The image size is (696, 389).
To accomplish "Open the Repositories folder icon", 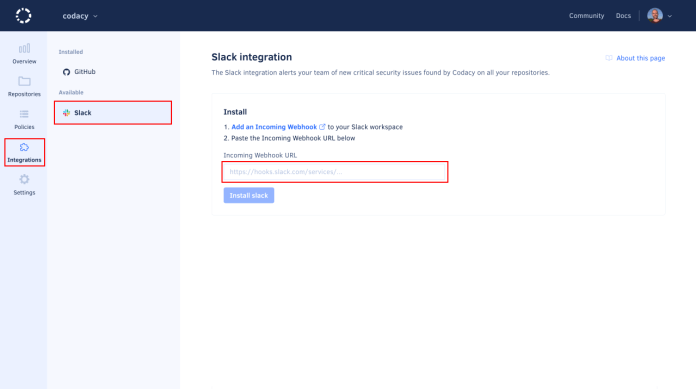I will click(x=24, y=81).
